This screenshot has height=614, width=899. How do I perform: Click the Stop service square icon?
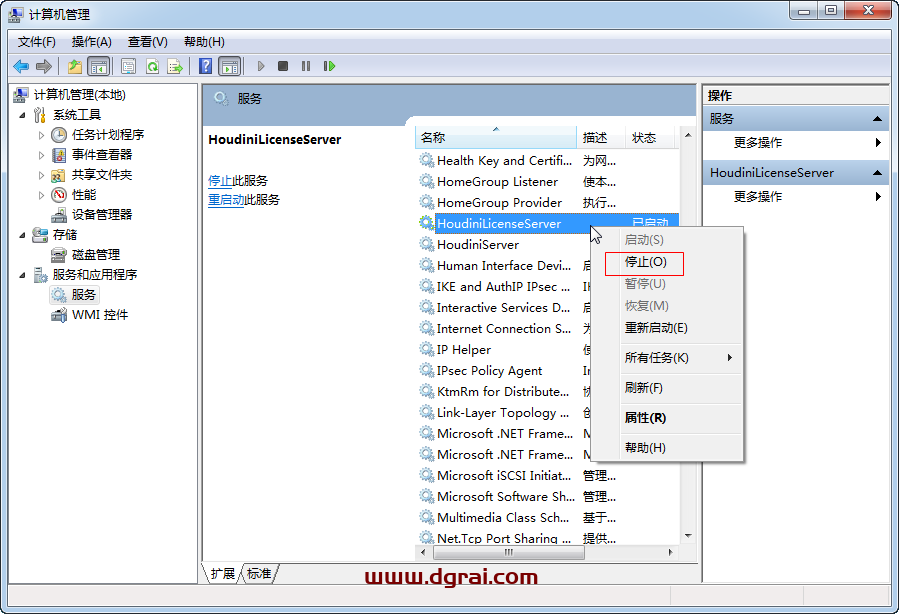point(283,67)
